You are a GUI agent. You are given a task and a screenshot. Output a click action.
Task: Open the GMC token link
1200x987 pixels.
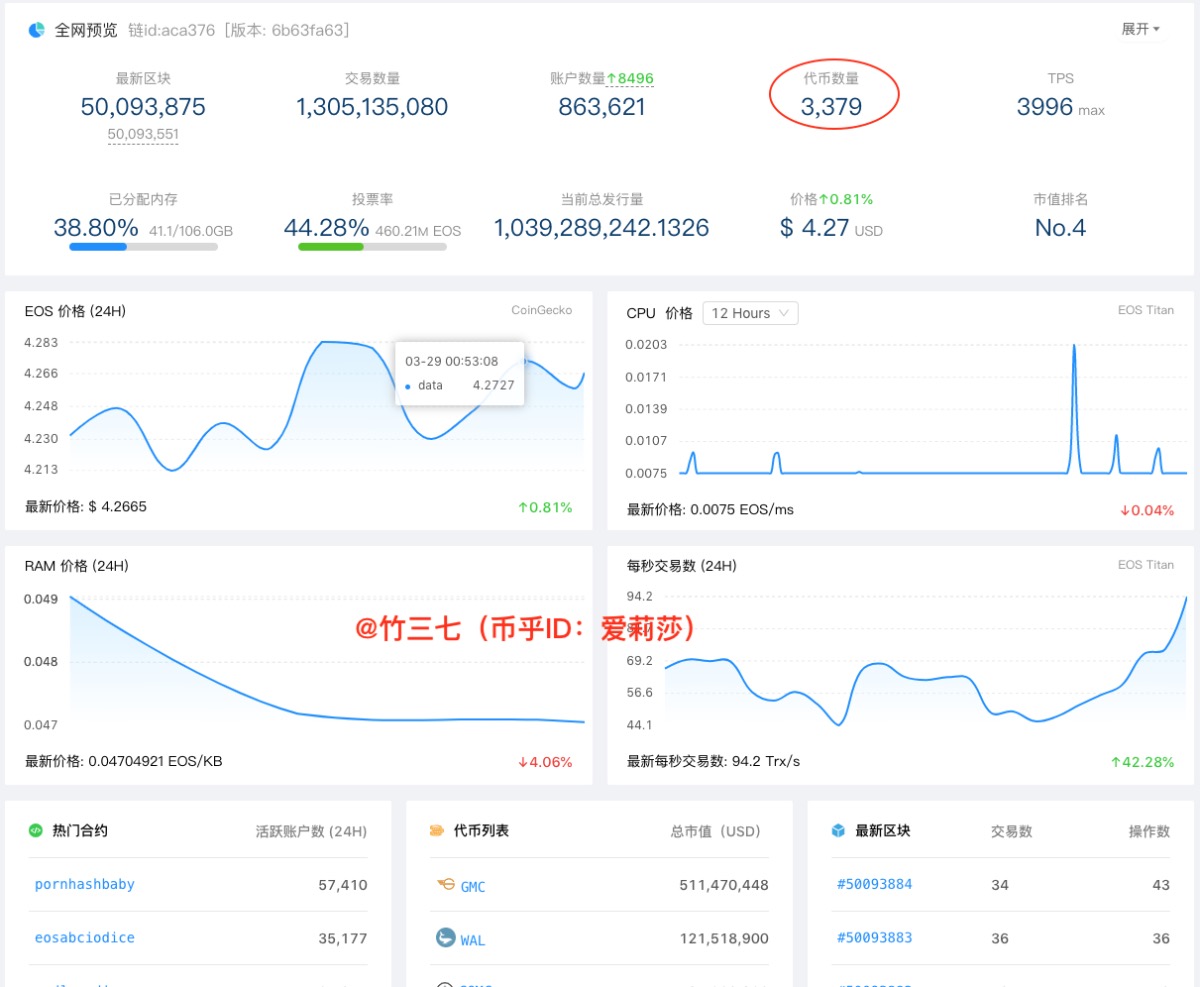pos(473,886)
